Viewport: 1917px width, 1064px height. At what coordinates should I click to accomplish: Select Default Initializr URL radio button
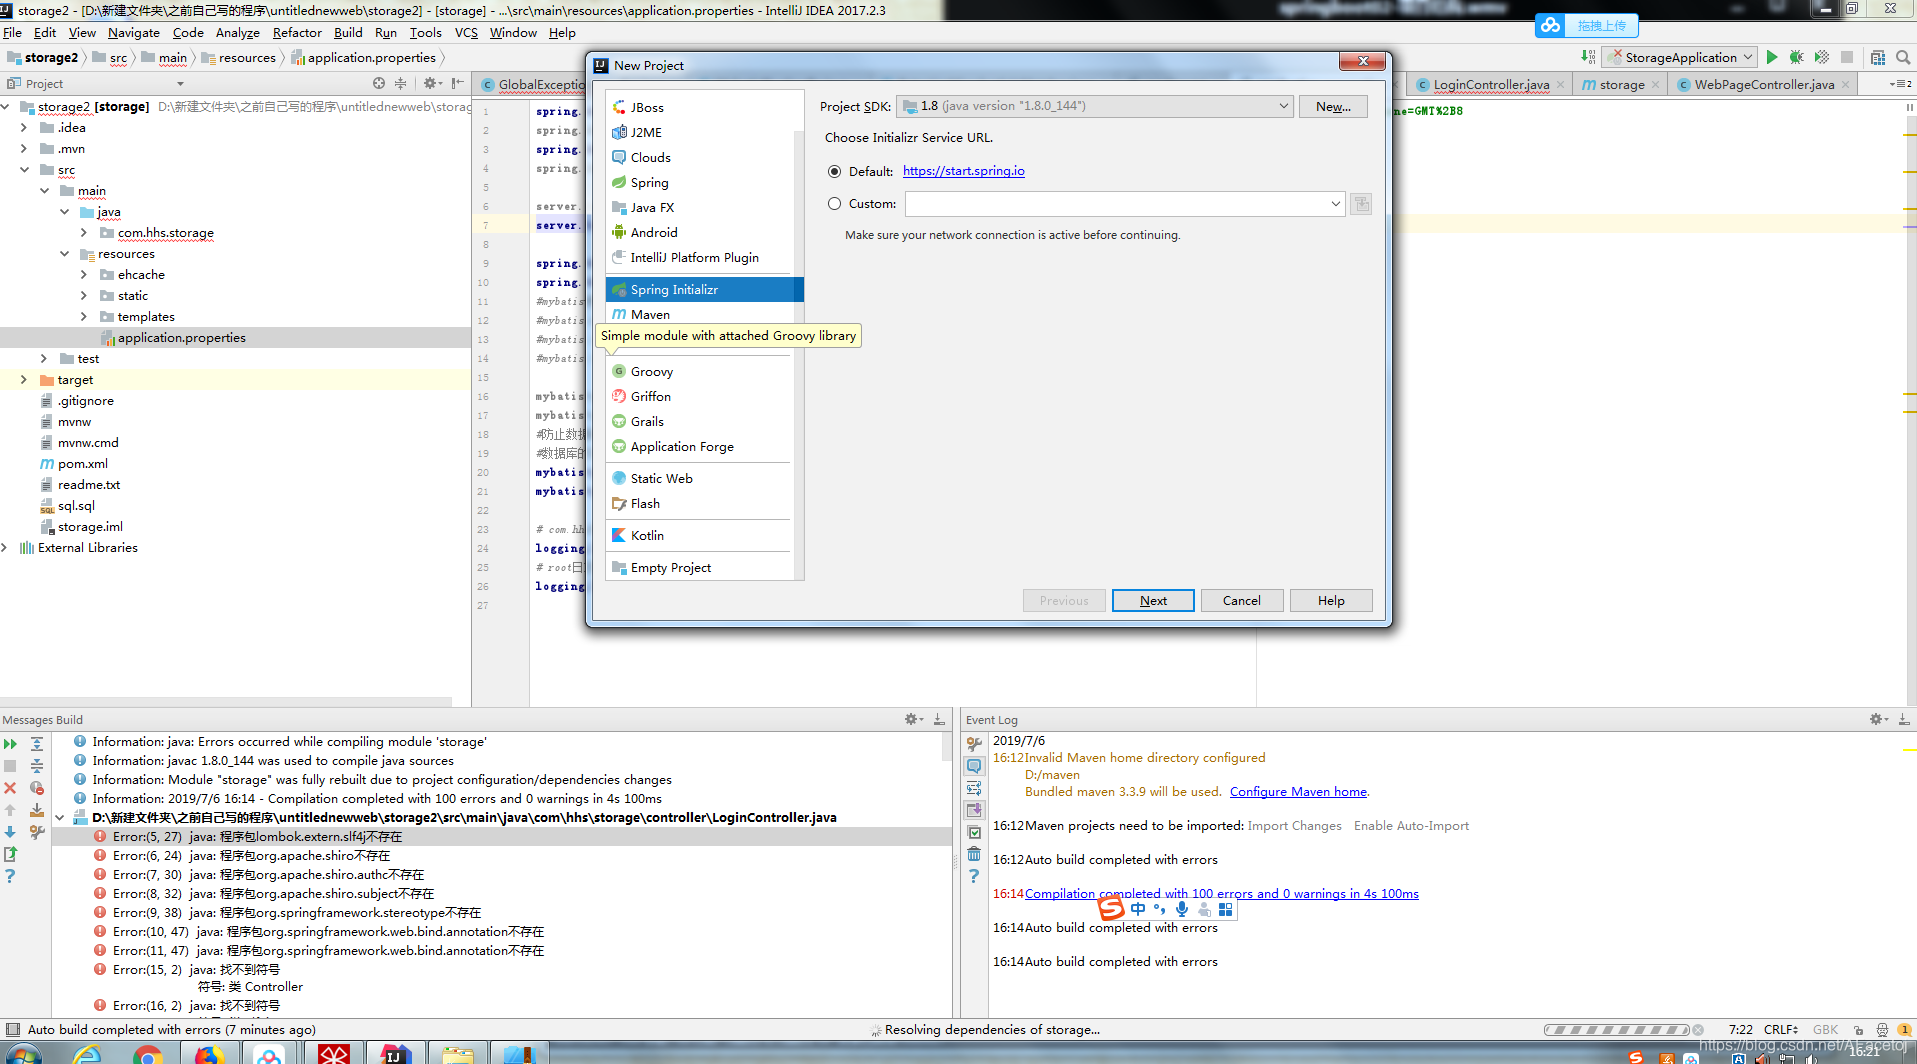point(834,172)
